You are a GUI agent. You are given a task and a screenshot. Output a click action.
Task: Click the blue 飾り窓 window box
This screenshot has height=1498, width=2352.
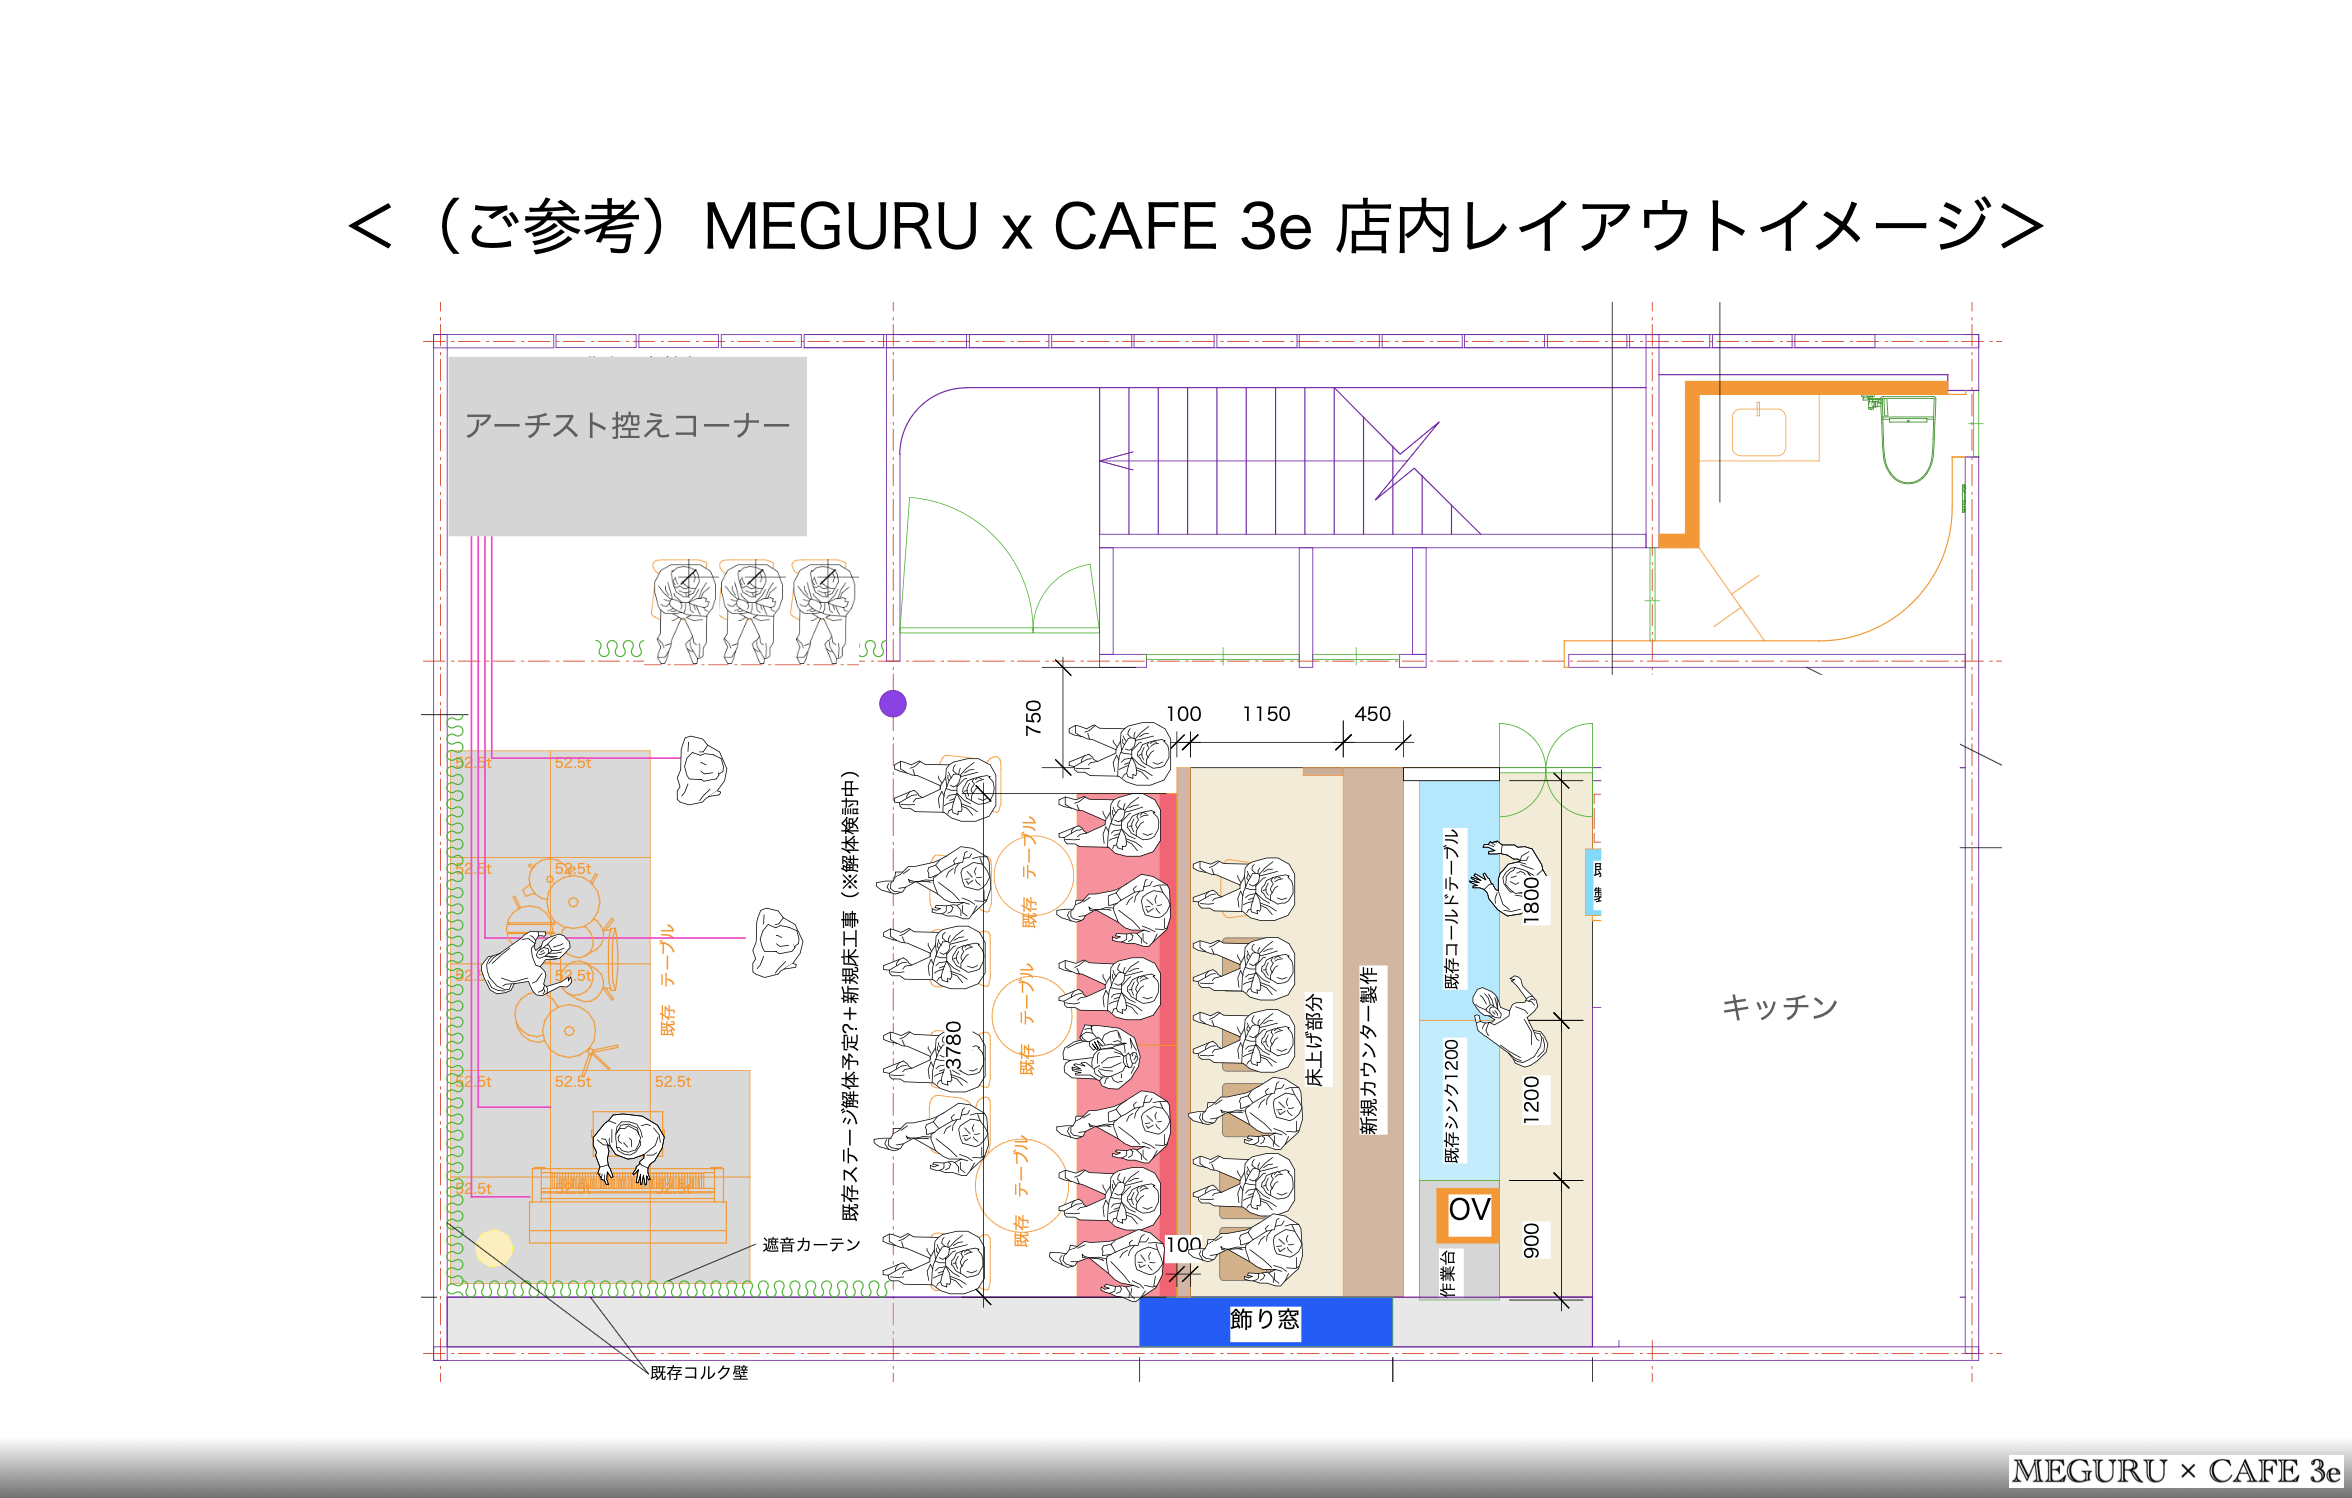click(1265, 1321)
